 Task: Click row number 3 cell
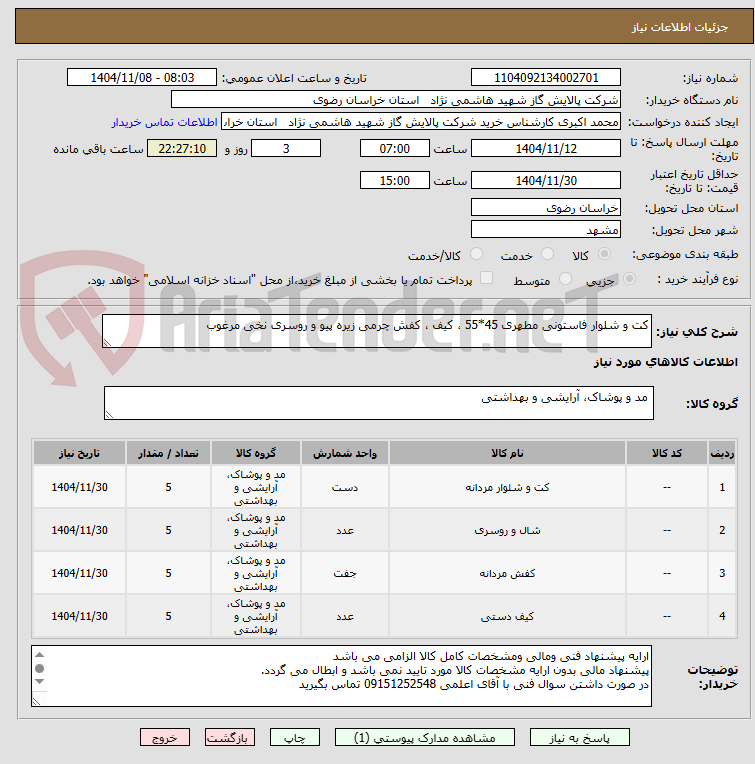click(722, 573)
